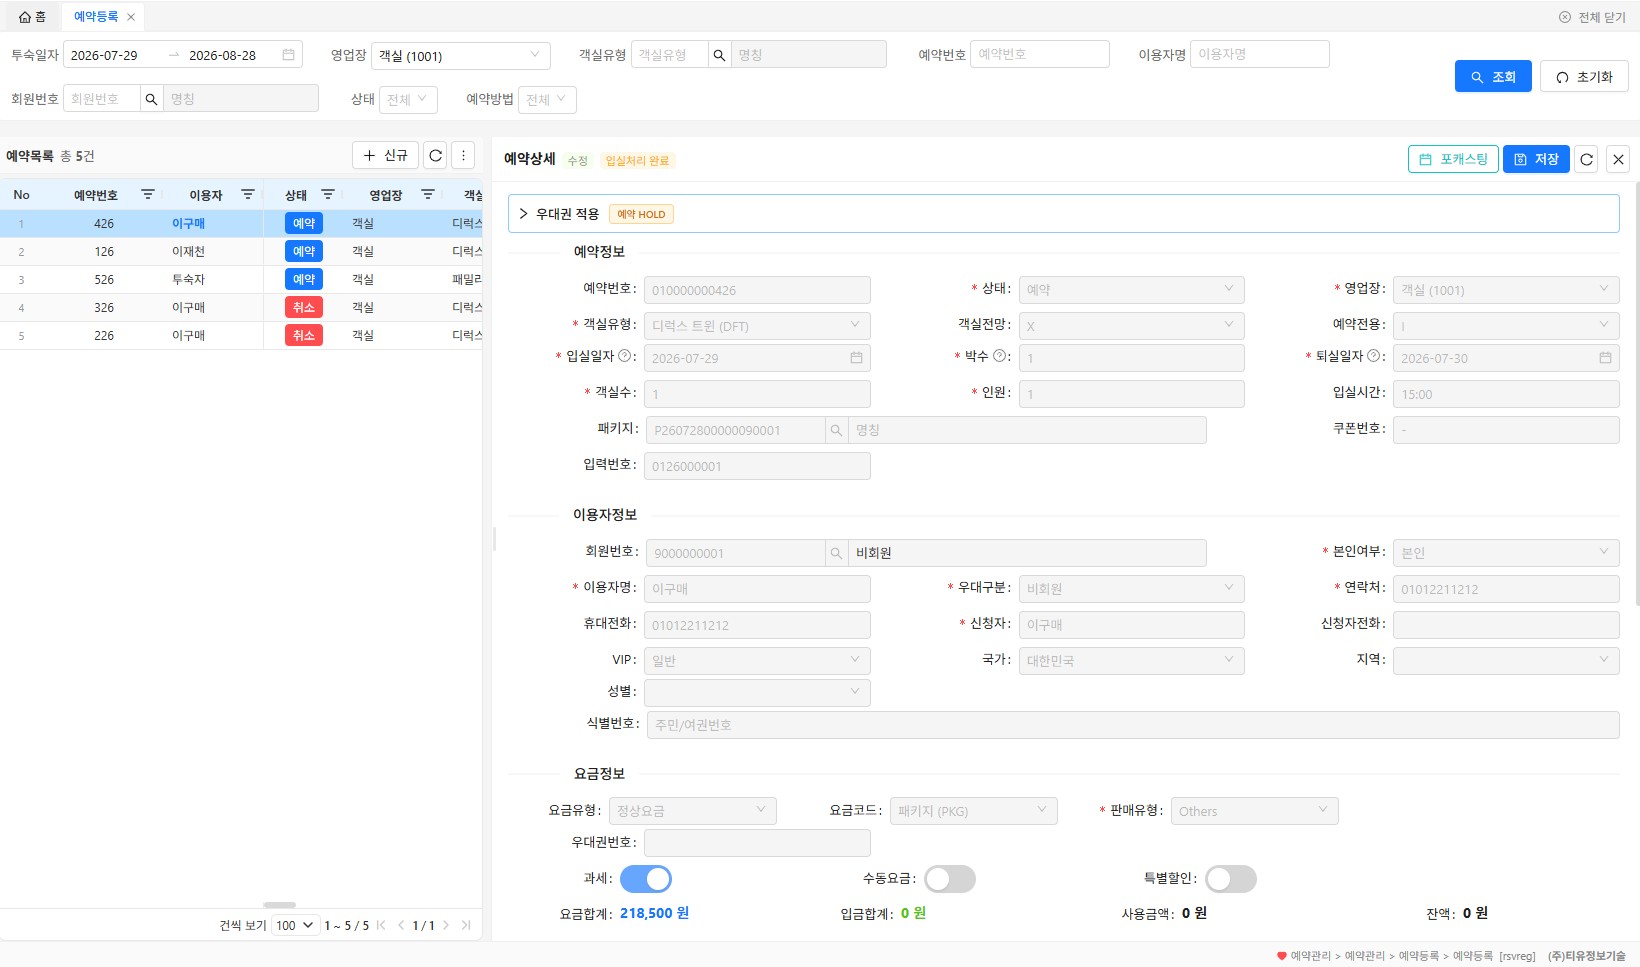Go to next page arrow in pagination
Image resolution: width=1640 pixels, height=967 pixels.
tap(446, 925)
